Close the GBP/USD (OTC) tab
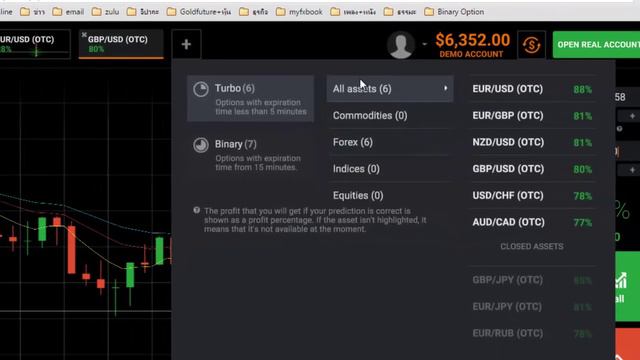Screen dimensions: 640x360 click(84, 35)
